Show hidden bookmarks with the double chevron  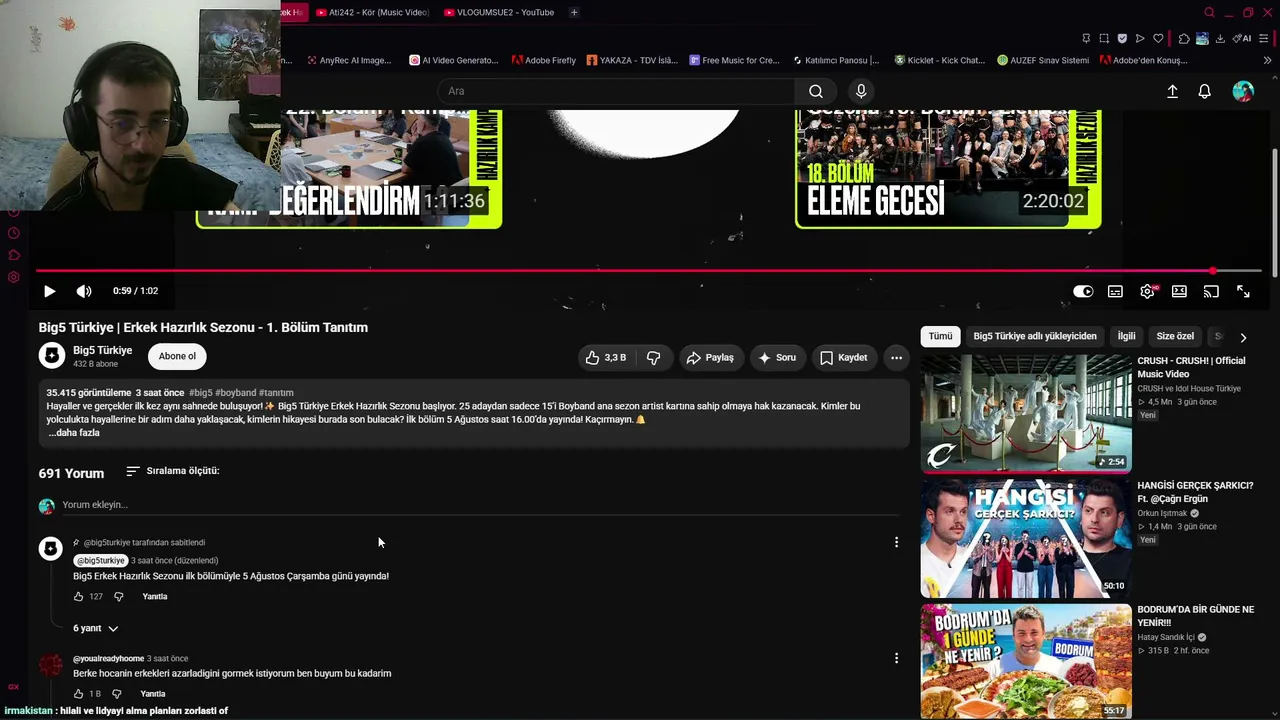click(x=1267, y=60)
